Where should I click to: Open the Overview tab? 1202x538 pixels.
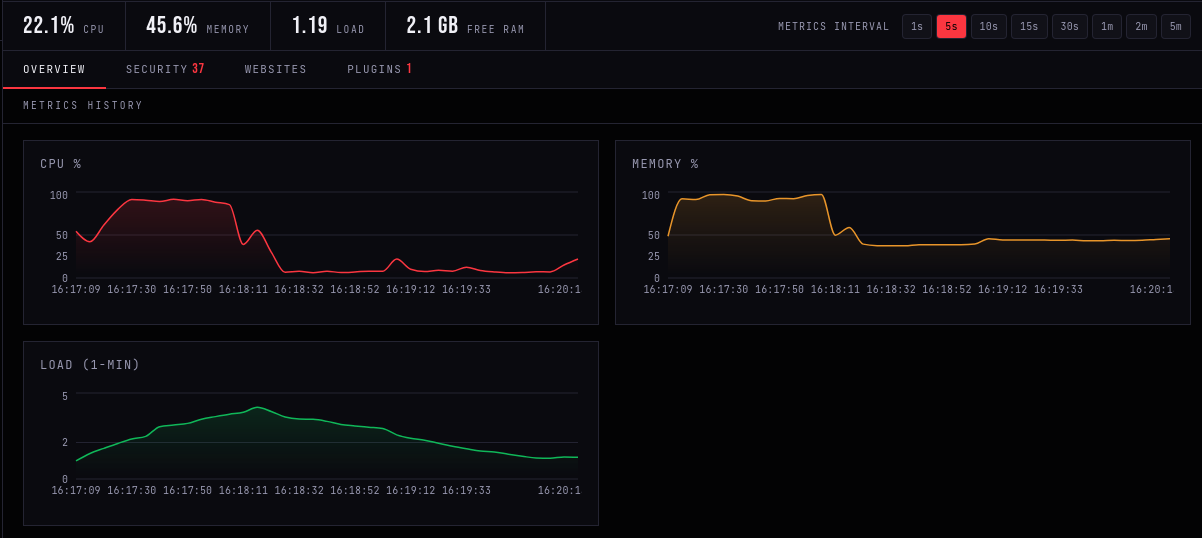point(54,70)
